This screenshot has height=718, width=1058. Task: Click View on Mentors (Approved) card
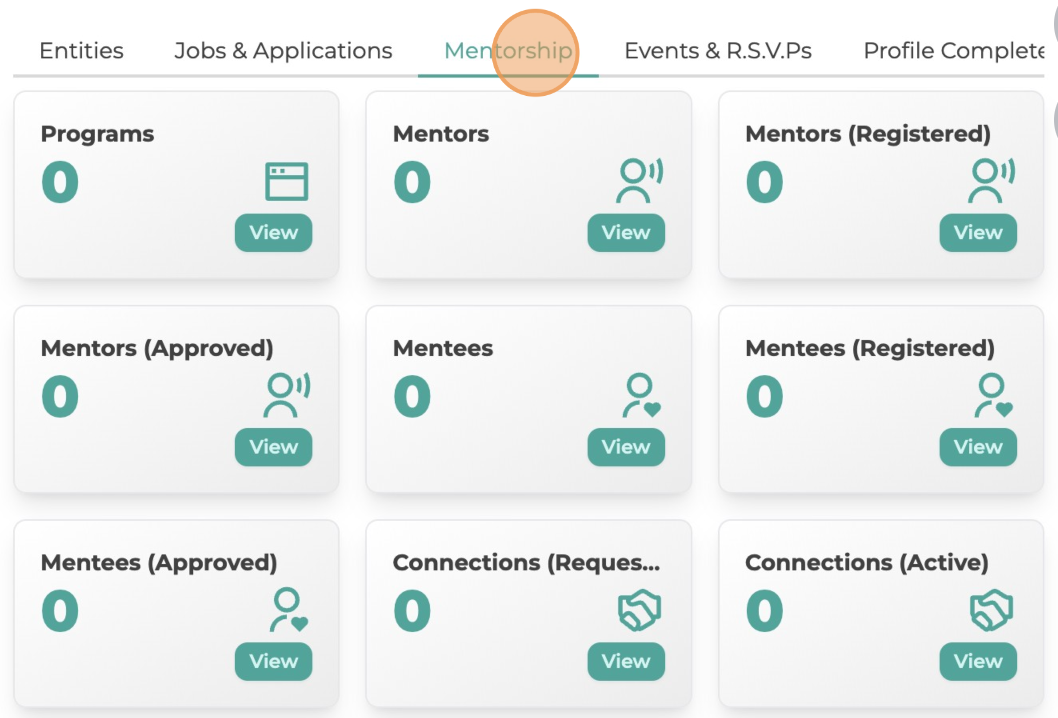(x=273, y=447)
